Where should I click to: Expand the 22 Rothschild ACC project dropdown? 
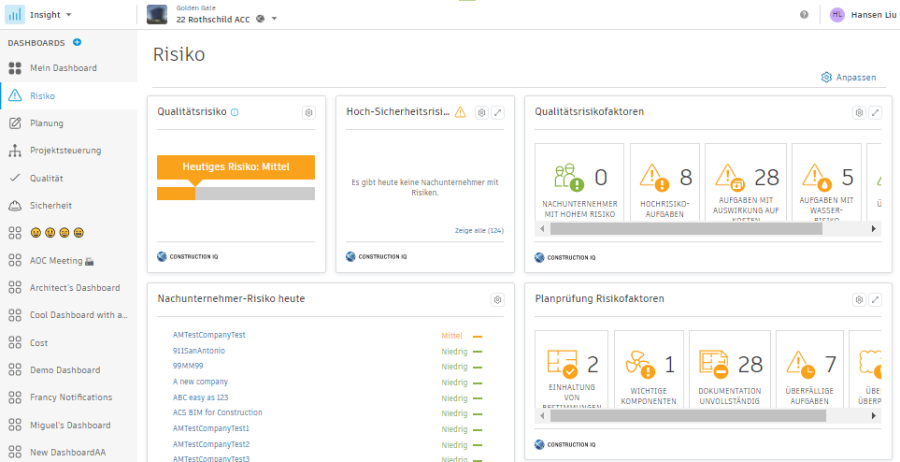(274, 19)
